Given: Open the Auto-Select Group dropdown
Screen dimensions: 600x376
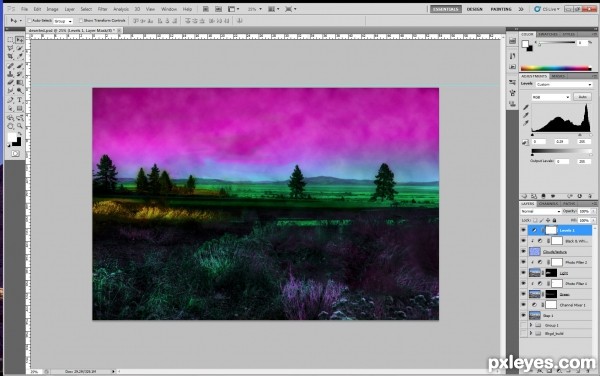Looking at the screenshot, I should click(63, 21).
